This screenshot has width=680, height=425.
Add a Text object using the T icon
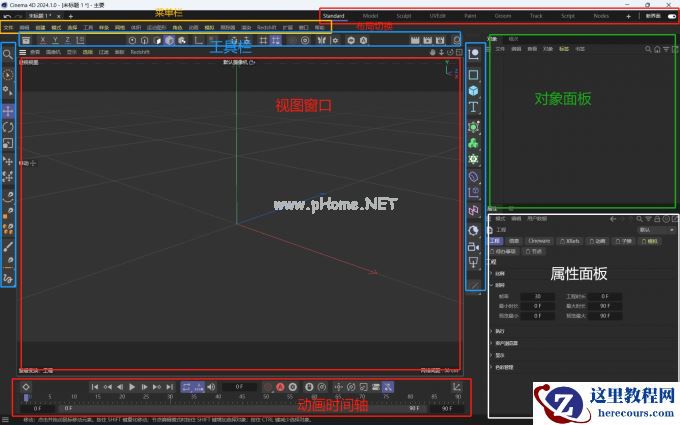point(474,107)
